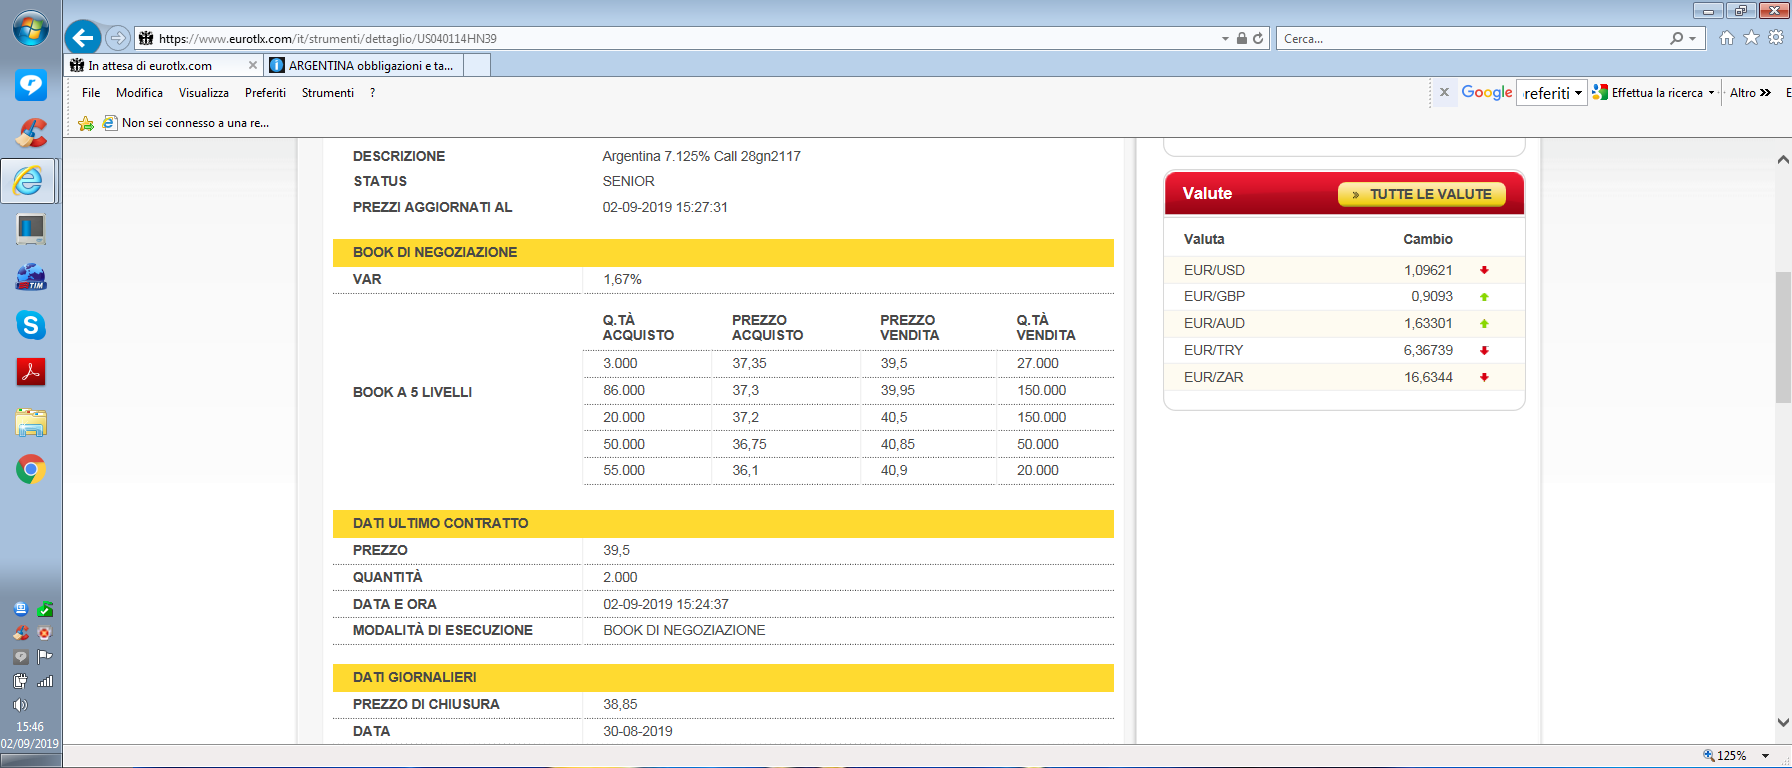Click the Action Center flag tray icon
The height and width of the screenshot is (768, 1792).
[45, 657]
